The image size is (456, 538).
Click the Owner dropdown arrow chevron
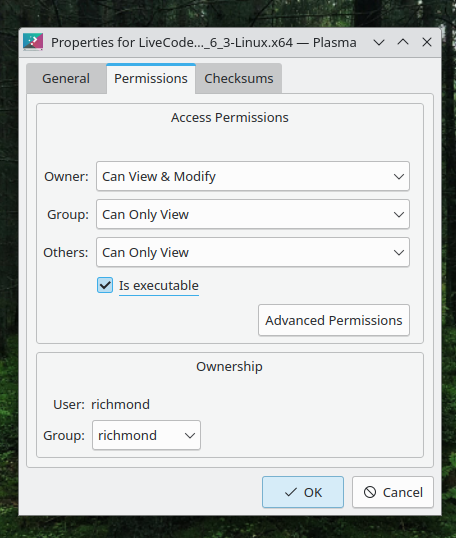pyautogui.click(x=399, y=177)
